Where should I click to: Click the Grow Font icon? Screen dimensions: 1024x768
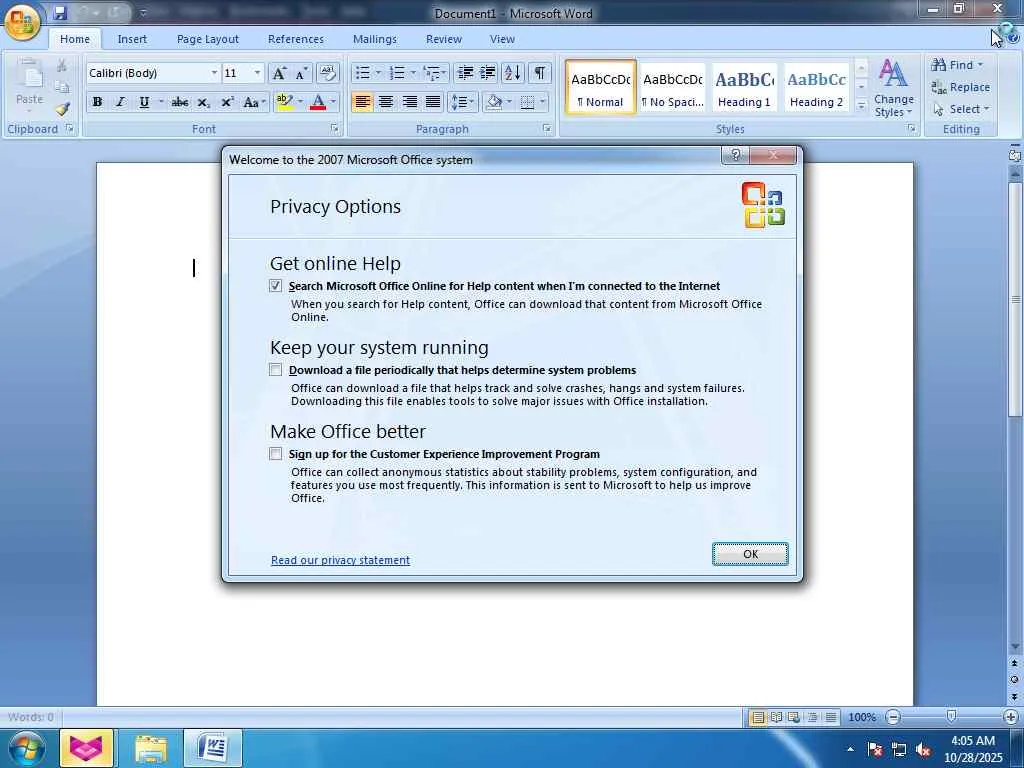(279, 73)
